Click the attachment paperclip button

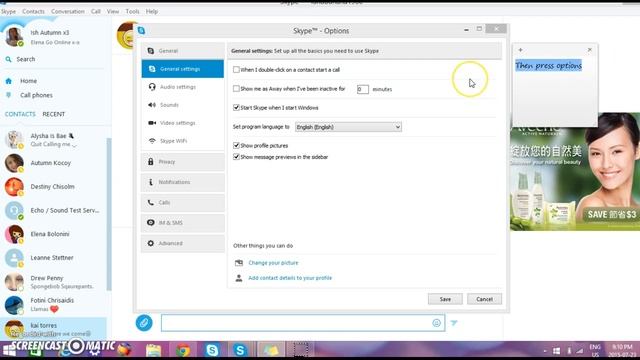coord(144,323)
